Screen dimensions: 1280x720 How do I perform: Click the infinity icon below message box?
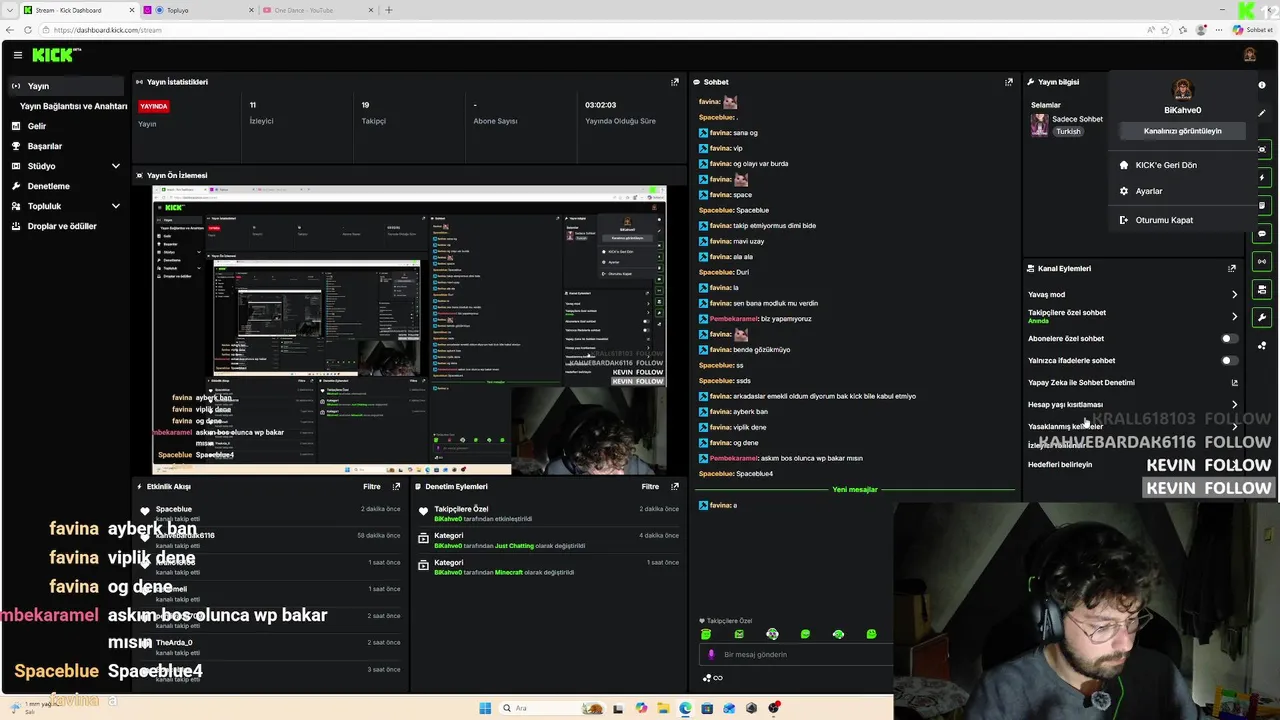pos(717,678)
